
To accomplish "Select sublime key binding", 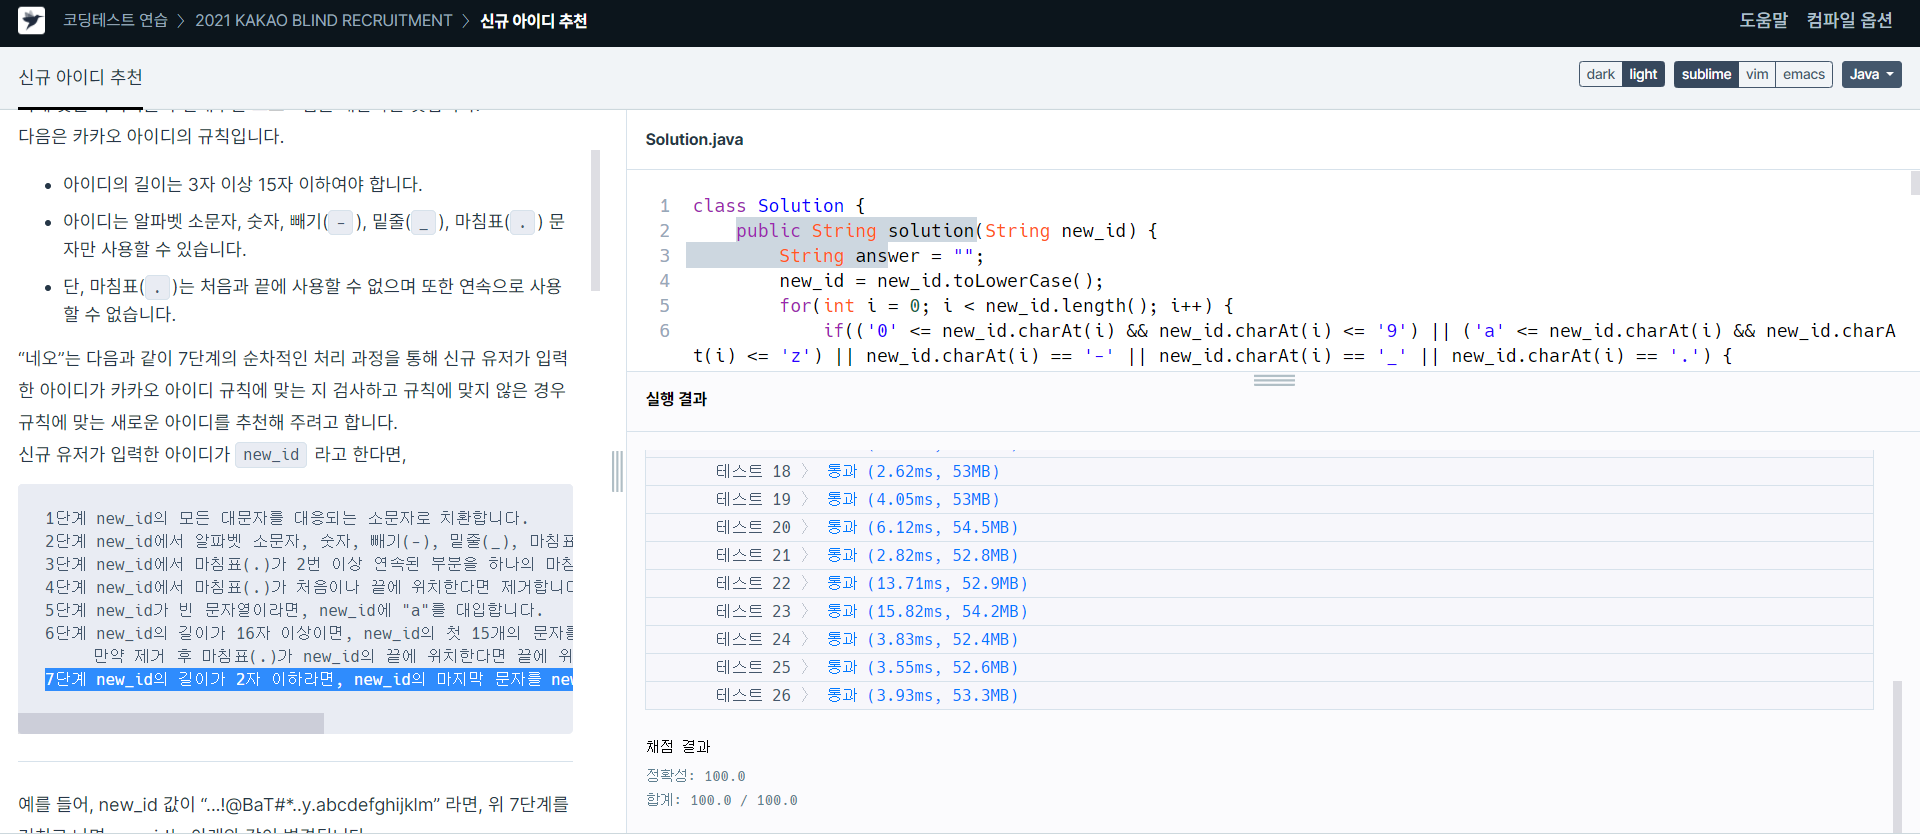I will click(x=1706, y=74).
